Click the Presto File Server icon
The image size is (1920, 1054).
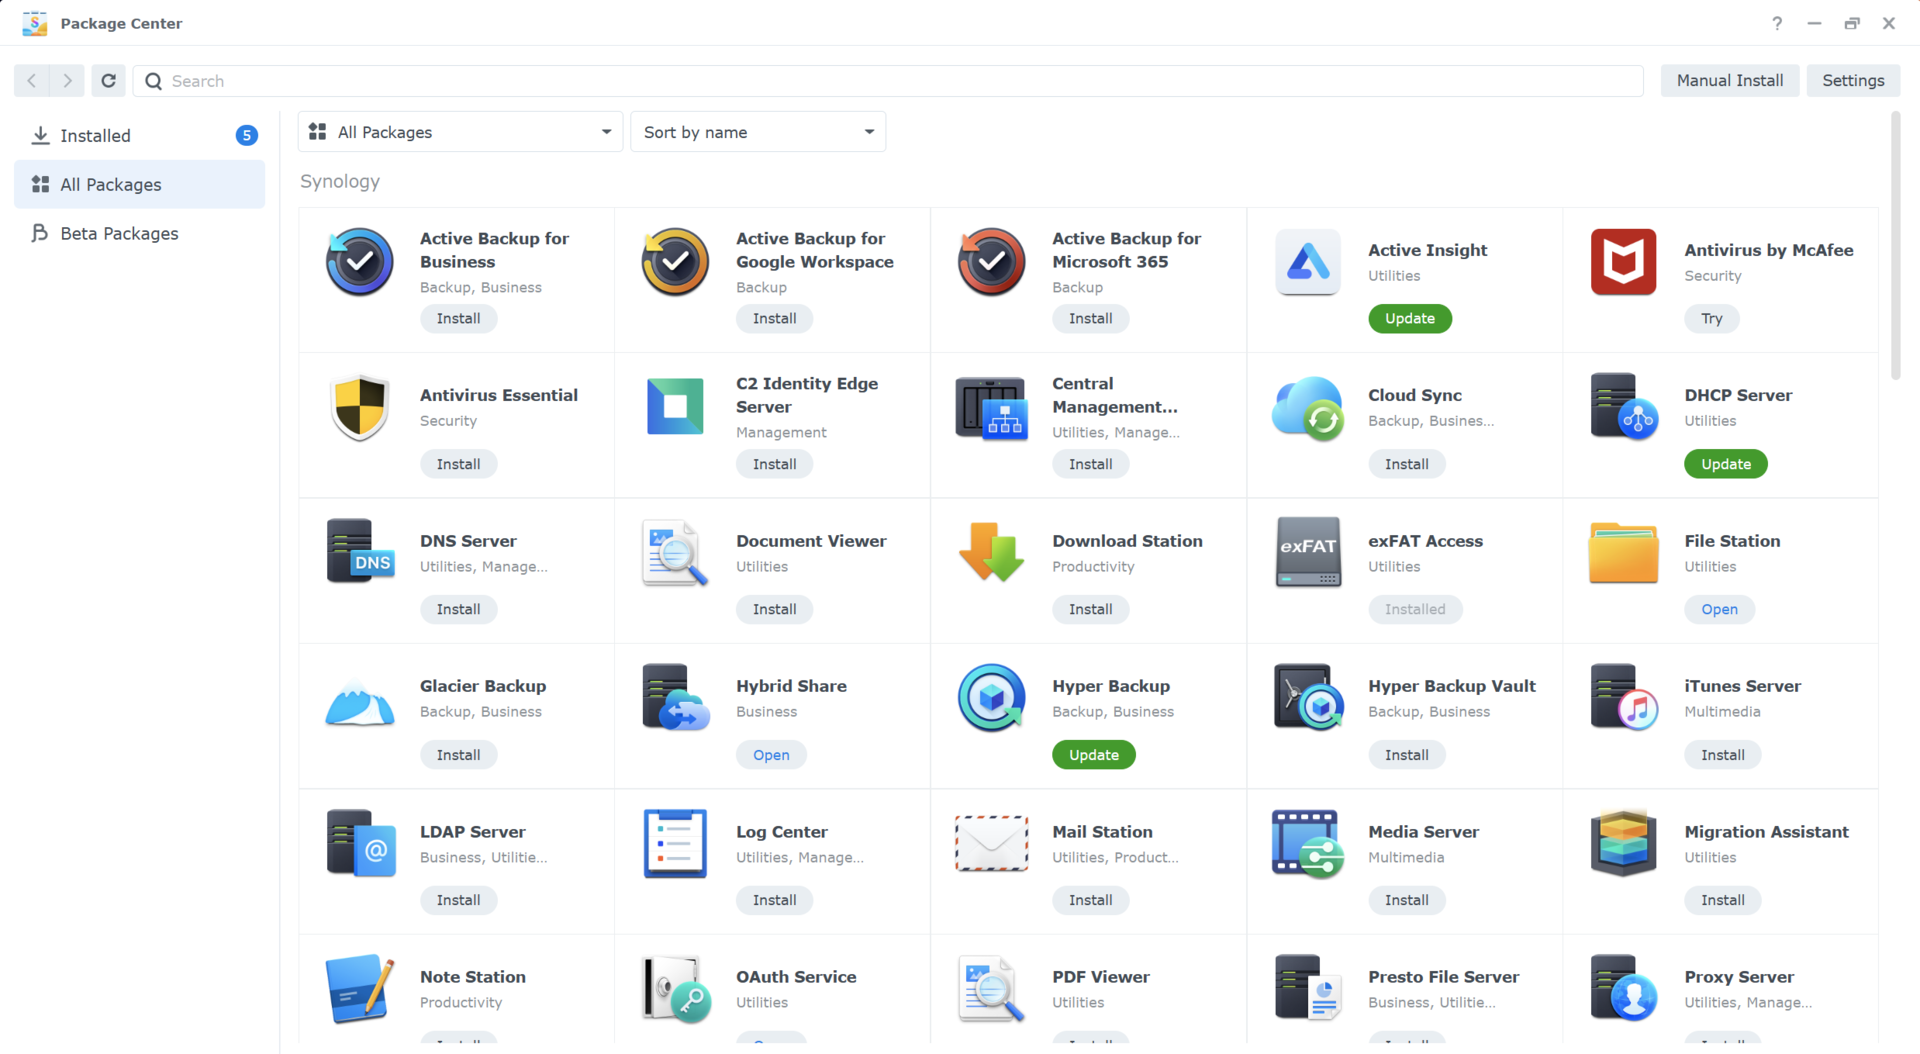(x=1307, y=988)
